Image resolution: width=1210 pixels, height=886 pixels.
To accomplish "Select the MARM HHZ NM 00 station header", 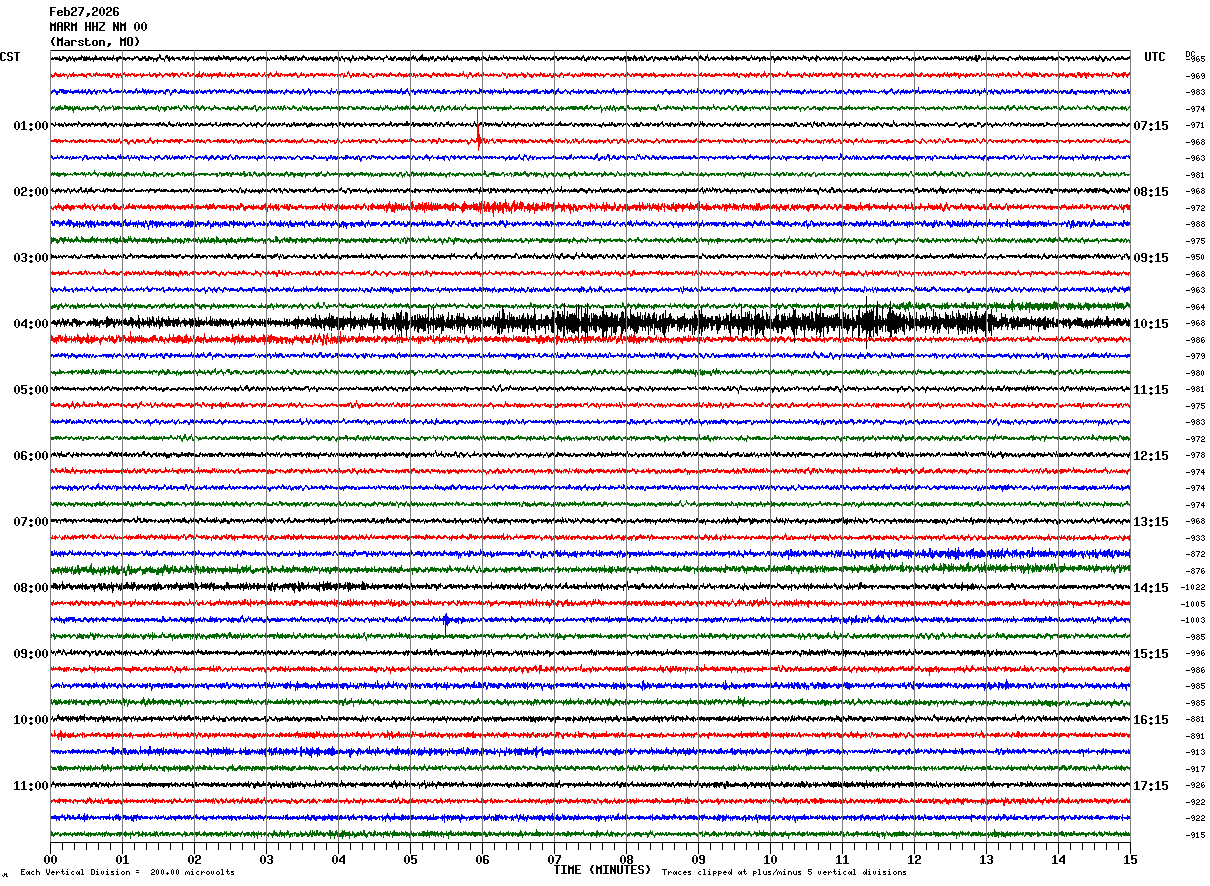I will click(x=98, y=27).
